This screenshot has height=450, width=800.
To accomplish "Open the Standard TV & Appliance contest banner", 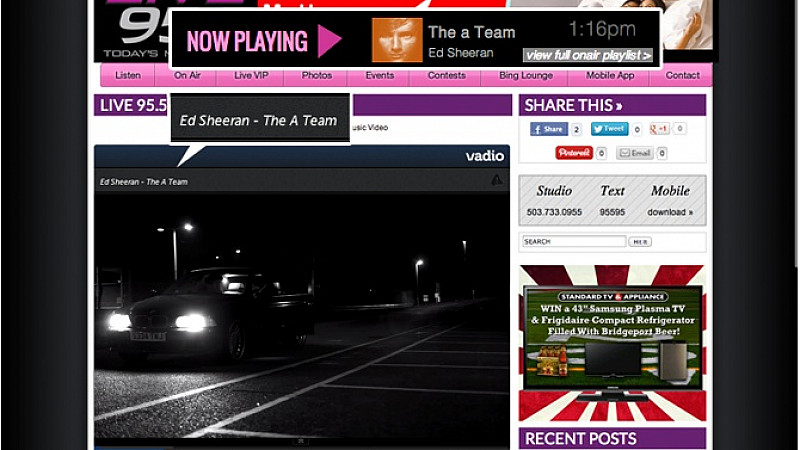I will click(612, 343).
